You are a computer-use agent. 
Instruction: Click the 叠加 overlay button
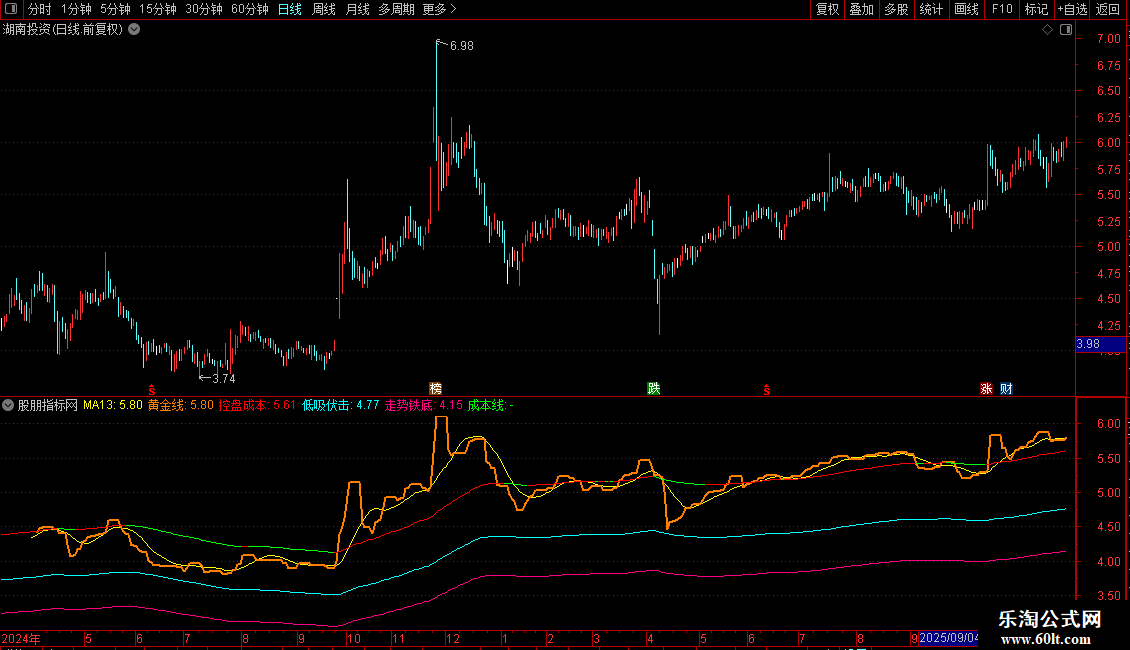click(862, 9)
